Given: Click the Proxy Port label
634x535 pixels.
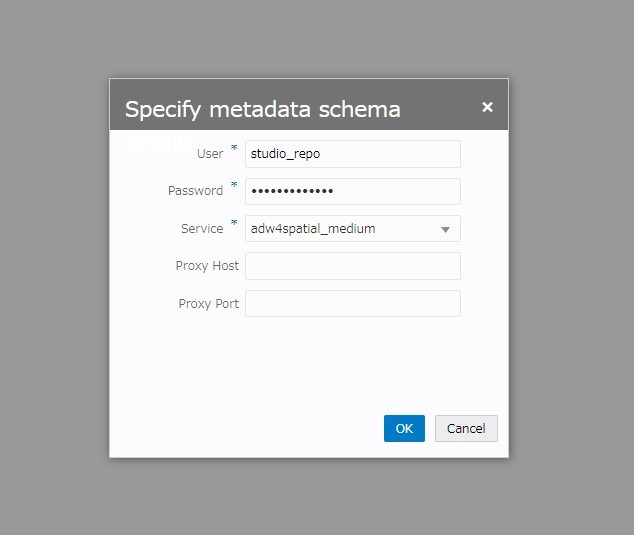Looking at the screenshot, I should 208,304.
